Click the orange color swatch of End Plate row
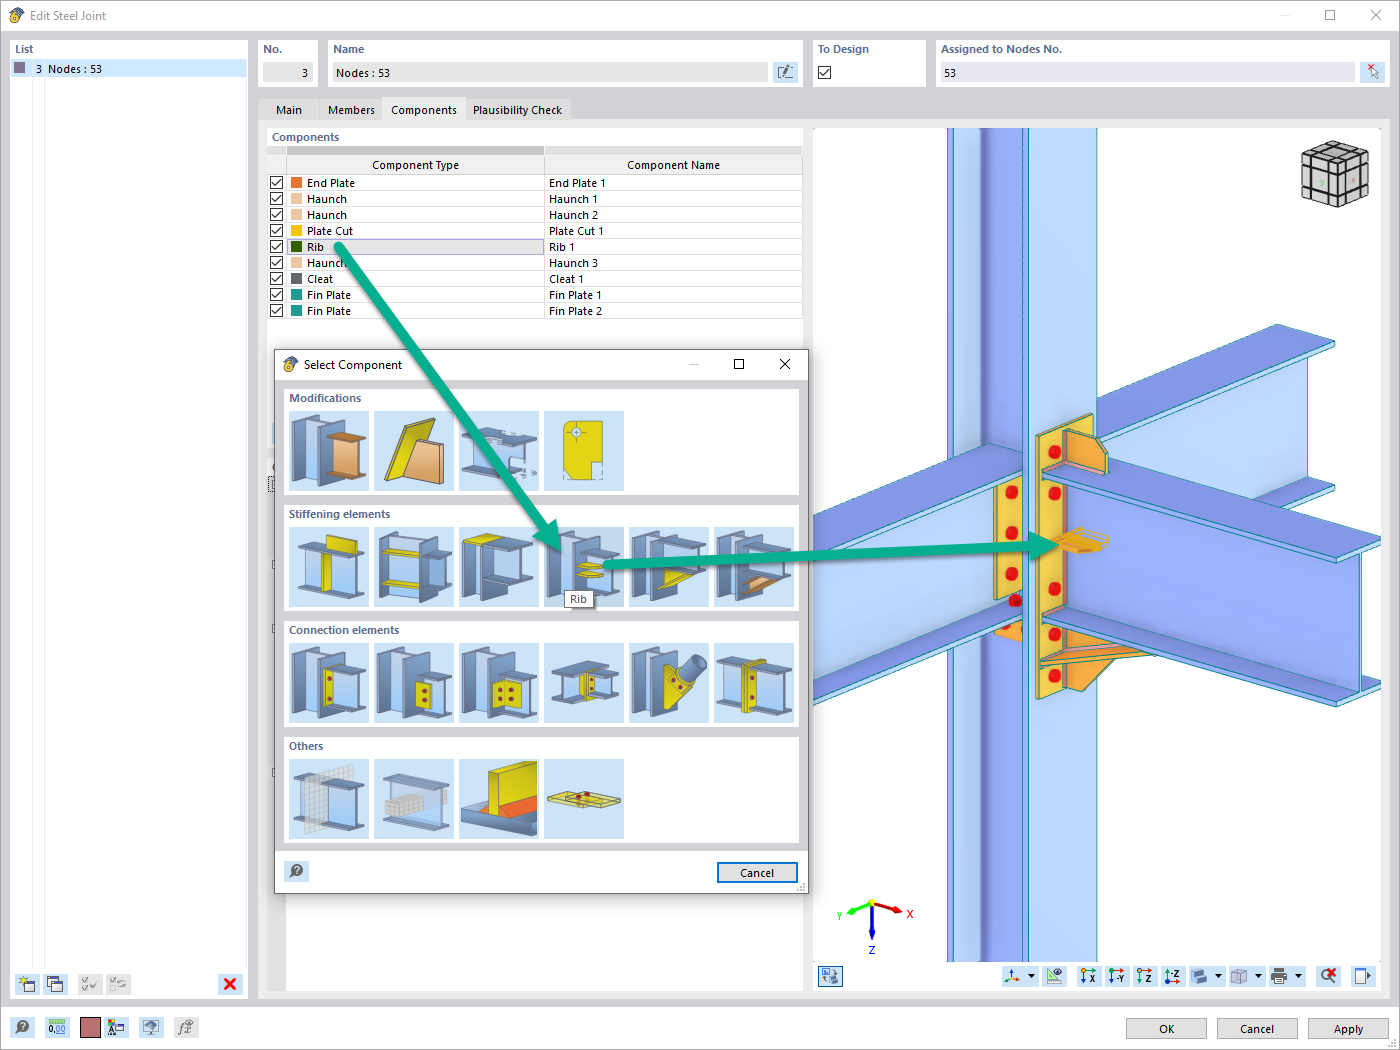The height and width of the screenshot is (1050, 1400). coord(296,183)
